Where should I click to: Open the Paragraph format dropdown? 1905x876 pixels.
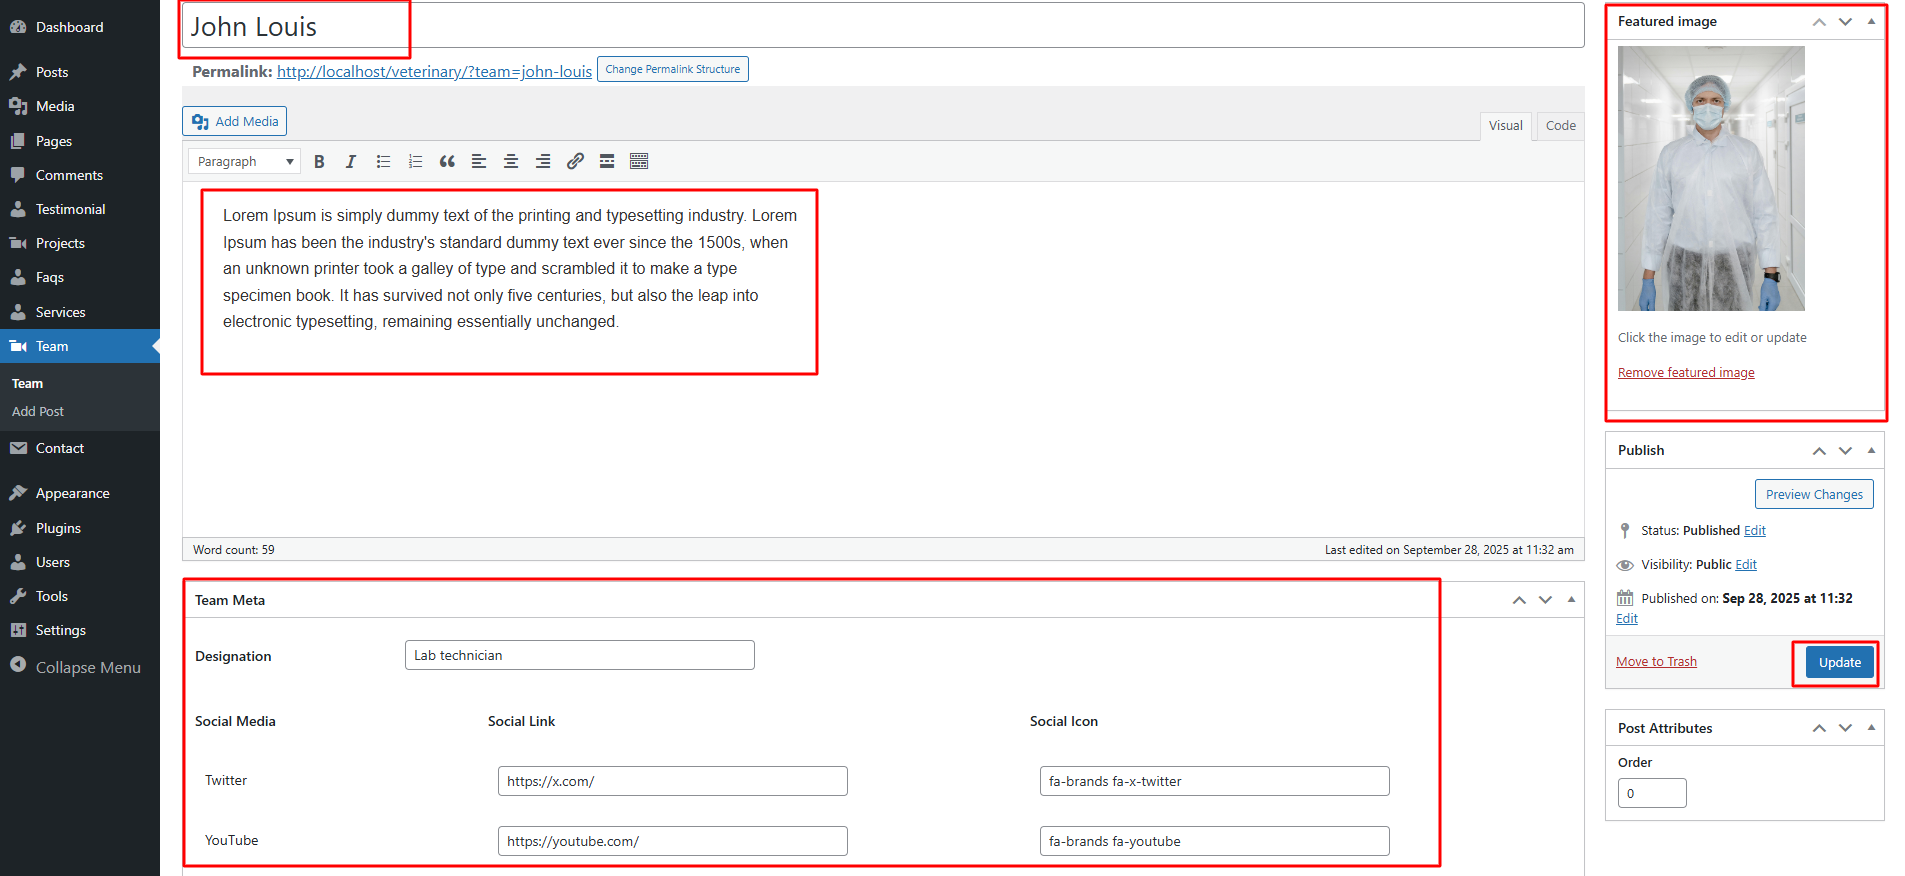click(244, 162)
